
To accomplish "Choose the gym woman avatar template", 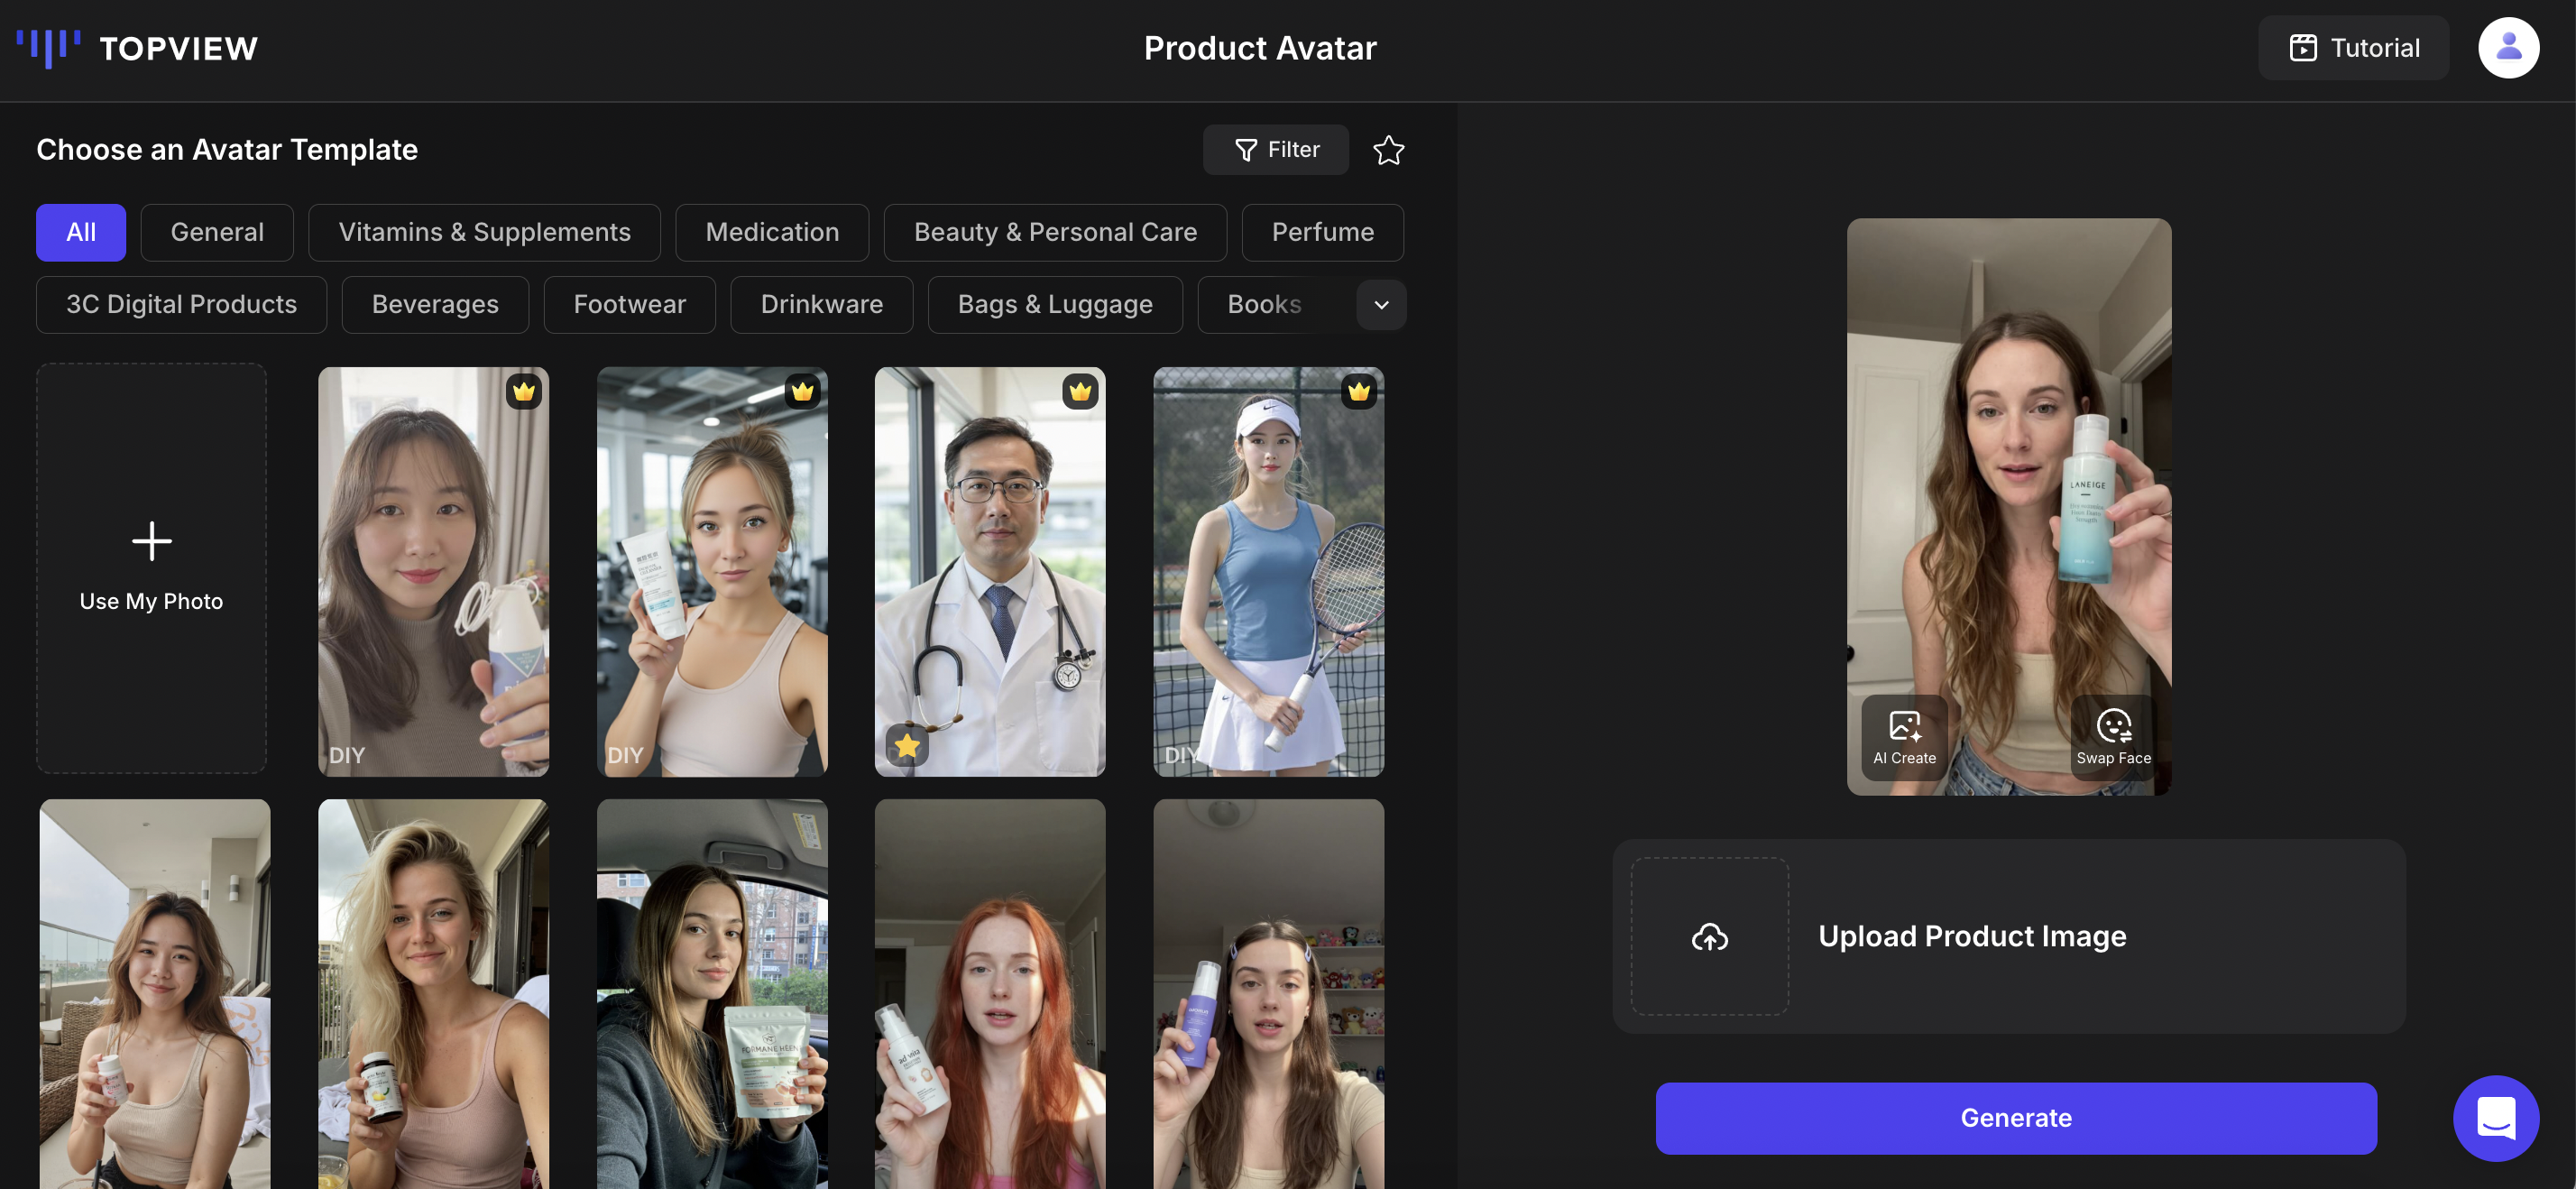I will point(712,571).
